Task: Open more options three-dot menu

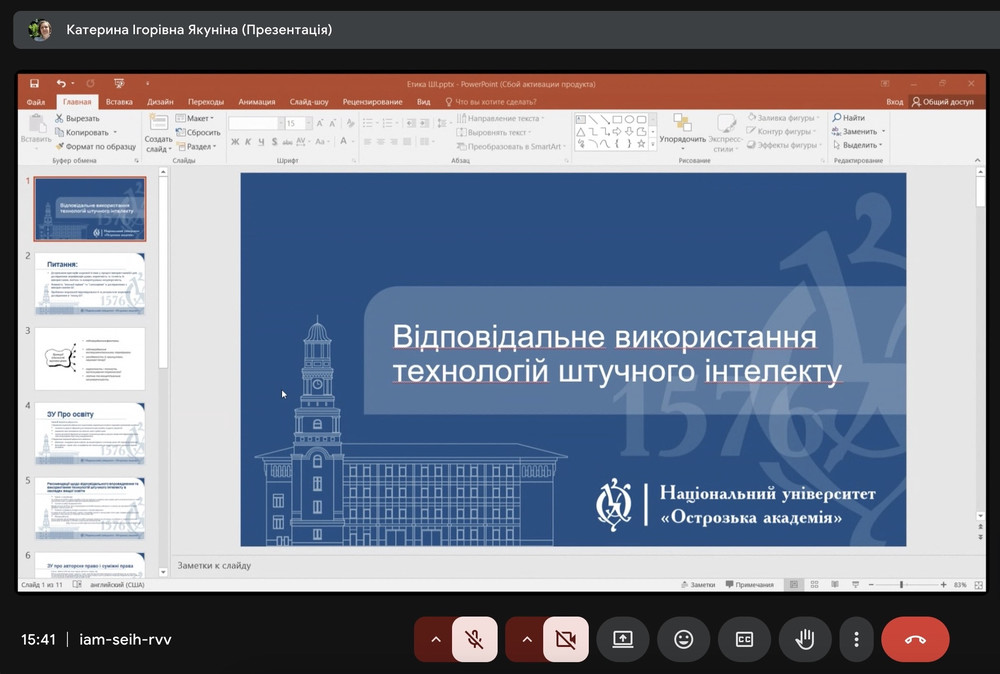Action: (x=856, y=639)
